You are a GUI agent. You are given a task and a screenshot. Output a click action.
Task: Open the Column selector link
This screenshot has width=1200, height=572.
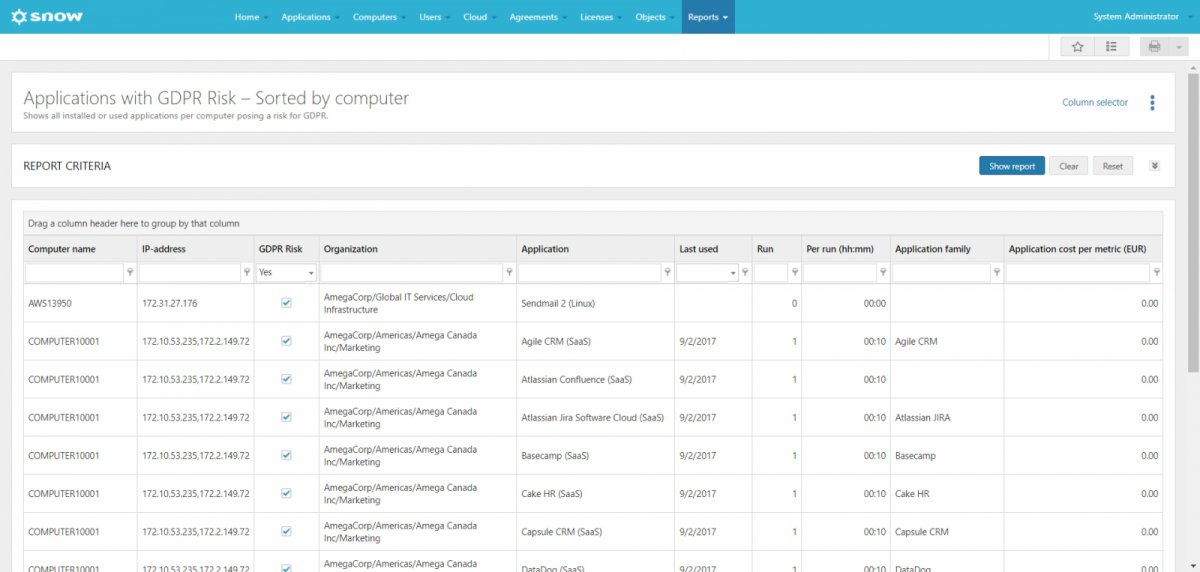click(x=1095, y=102)
